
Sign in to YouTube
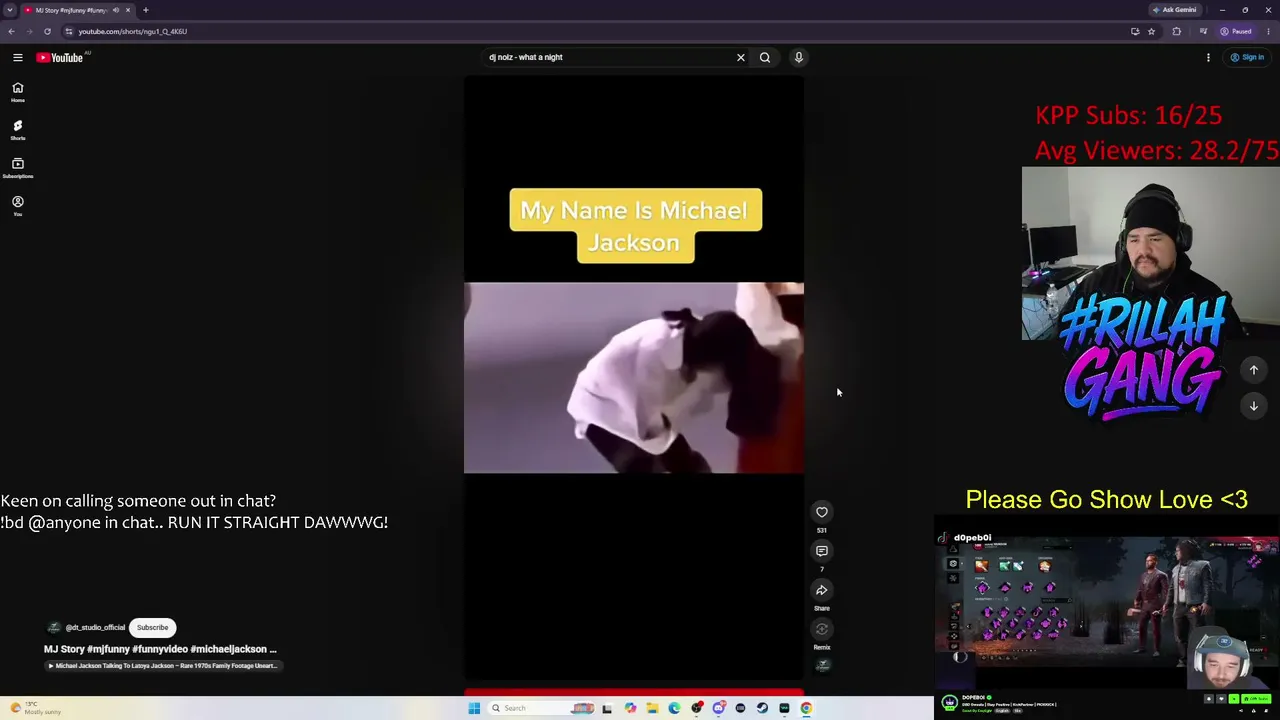pos(1247,57)
